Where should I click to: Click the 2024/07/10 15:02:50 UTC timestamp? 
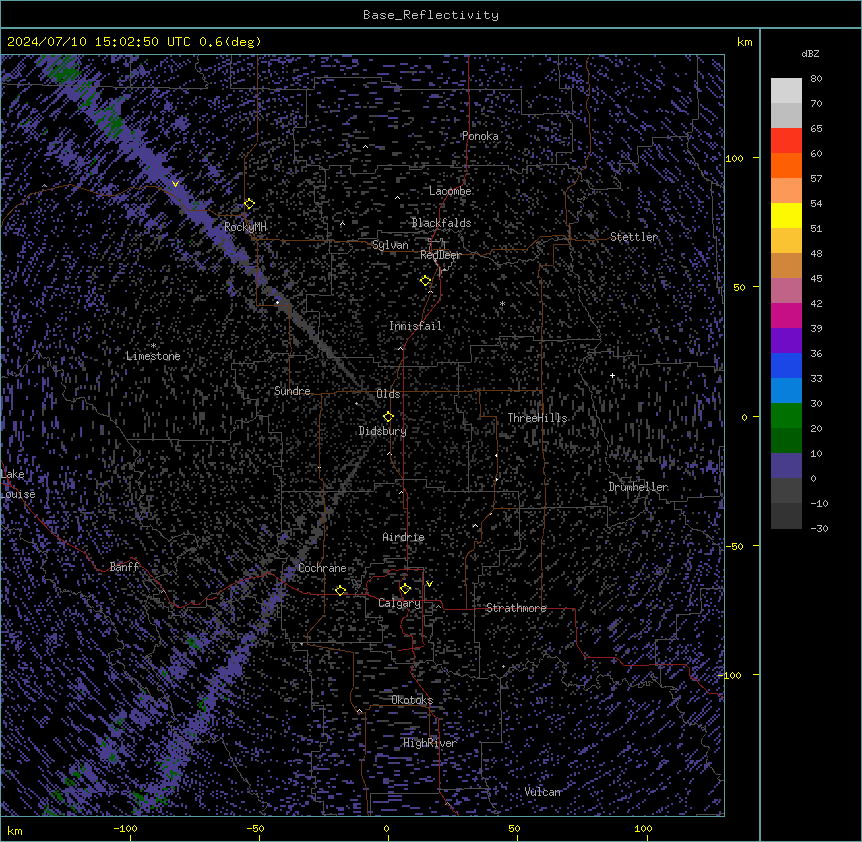pos(134,42)
